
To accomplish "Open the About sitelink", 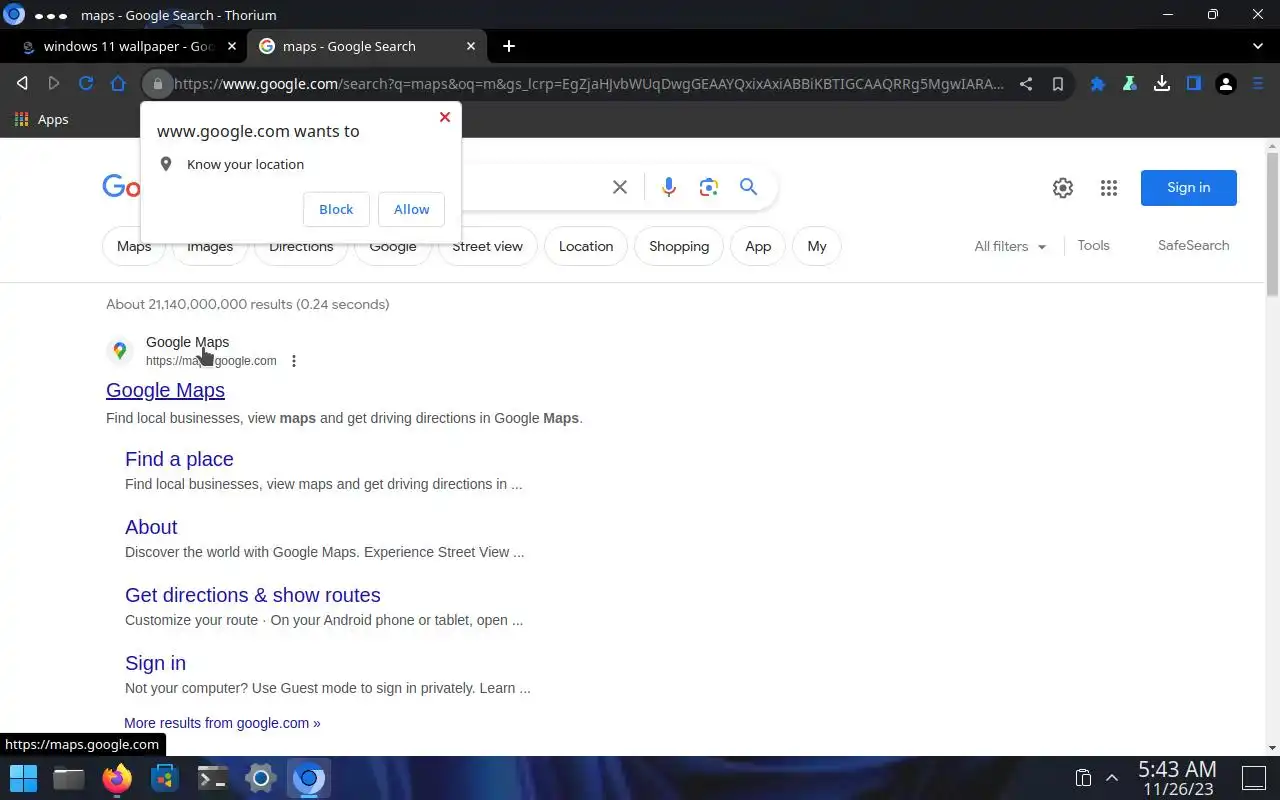I will pos(151,527).
